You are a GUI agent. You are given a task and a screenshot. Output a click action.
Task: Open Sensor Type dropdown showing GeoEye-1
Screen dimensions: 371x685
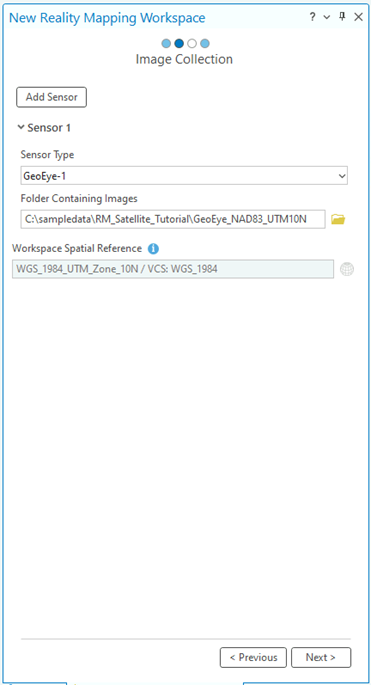[x=184, y=176]
